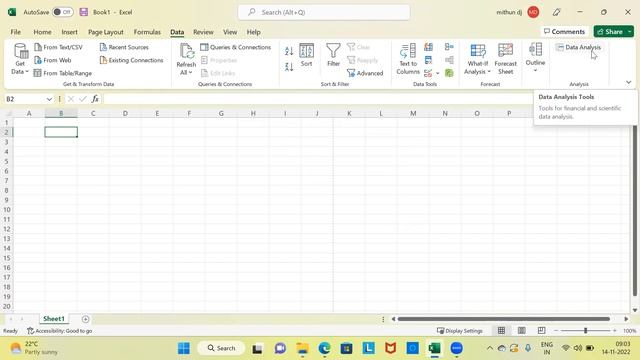Open the Get Data menu

tap(20, 59)
